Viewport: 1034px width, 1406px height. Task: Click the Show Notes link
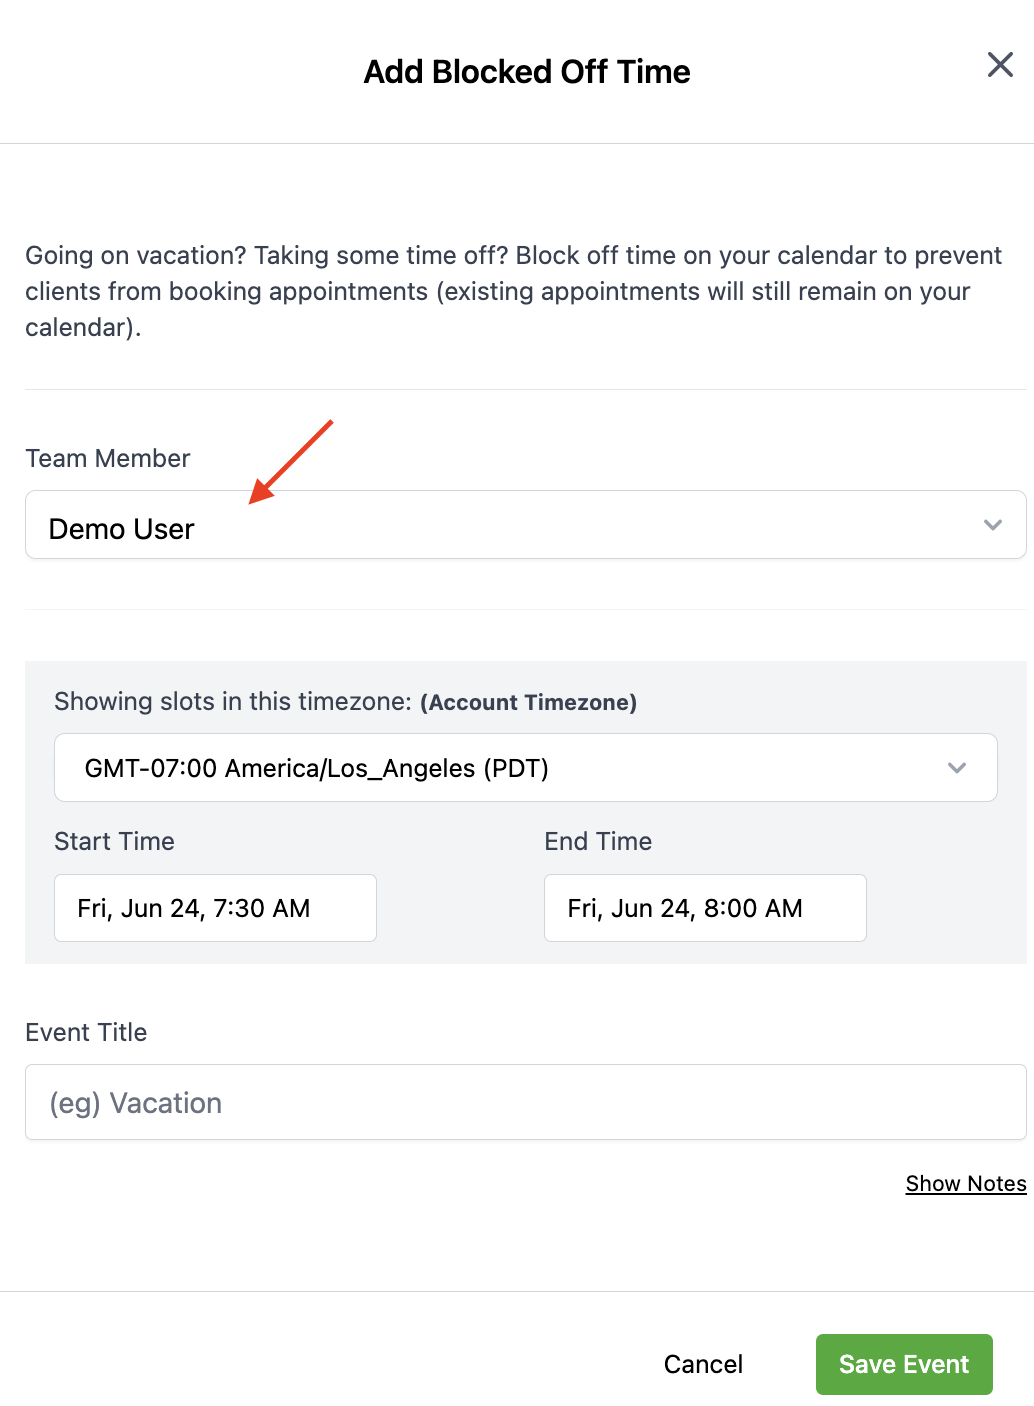coord(966,1184)
